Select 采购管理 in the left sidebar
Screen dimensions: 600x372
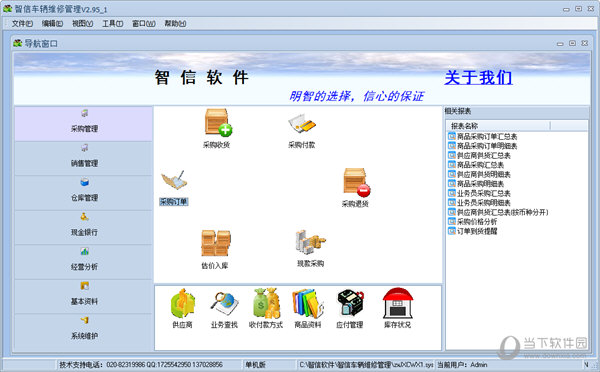click(84, 124)
